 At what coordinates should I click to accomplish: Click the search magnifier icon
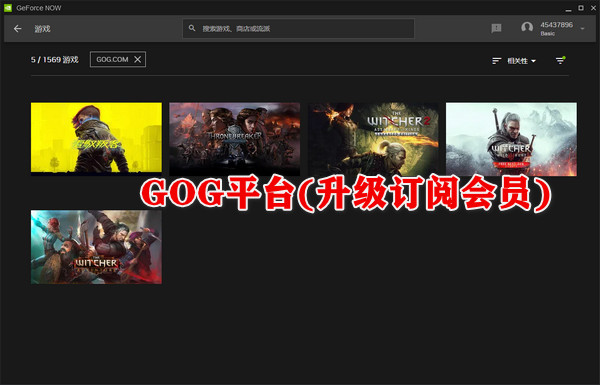click(192, 28)
